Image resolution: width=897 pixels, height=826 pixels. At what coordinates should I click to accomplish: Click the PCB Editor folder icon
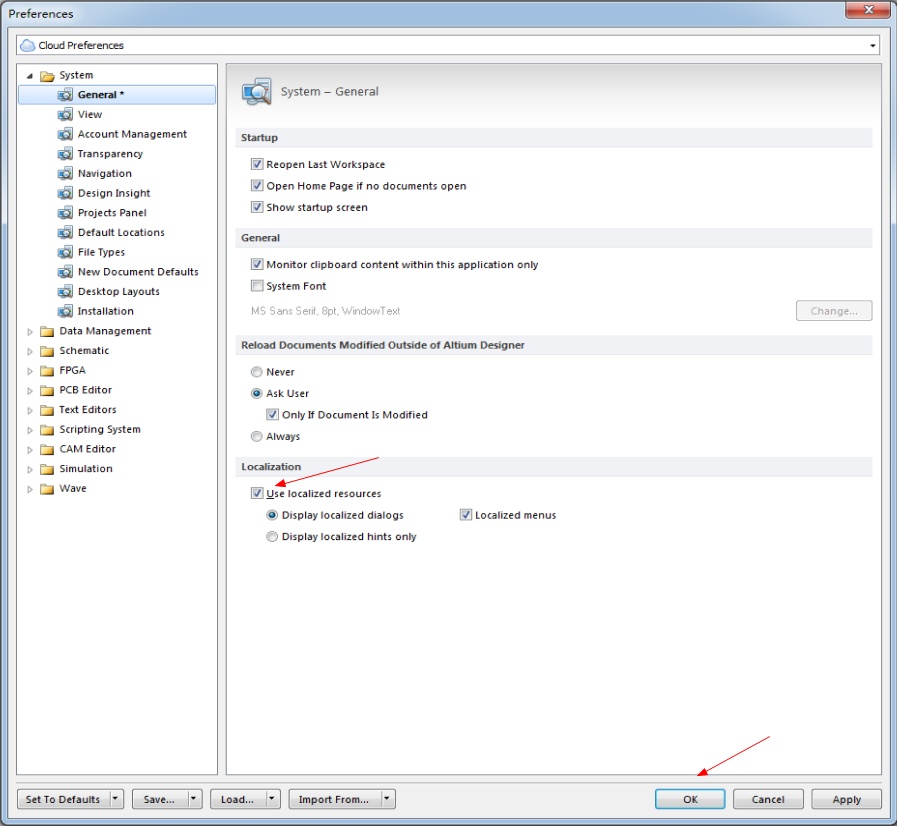click(x=47, y=390)
